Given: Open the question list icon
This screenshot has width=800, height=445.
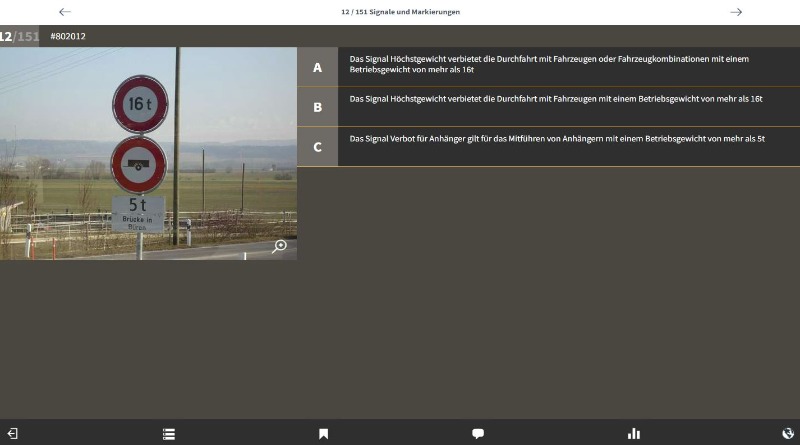Looking at the screenshot, I should point(169,434).
